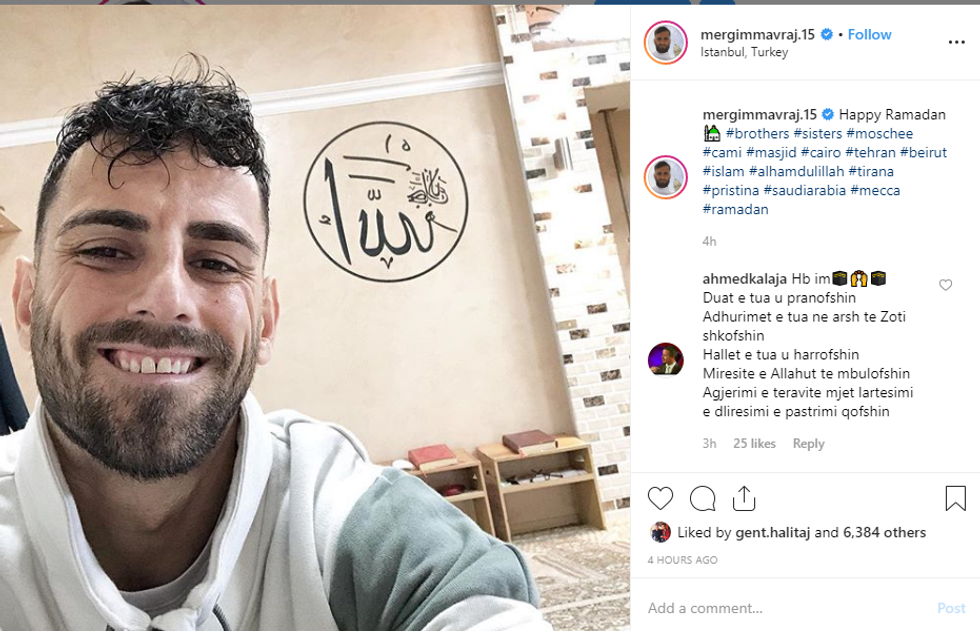The image size is (980, 631).
Task: Open the Istanbul, Turkey location link
Action: point(744,52)
